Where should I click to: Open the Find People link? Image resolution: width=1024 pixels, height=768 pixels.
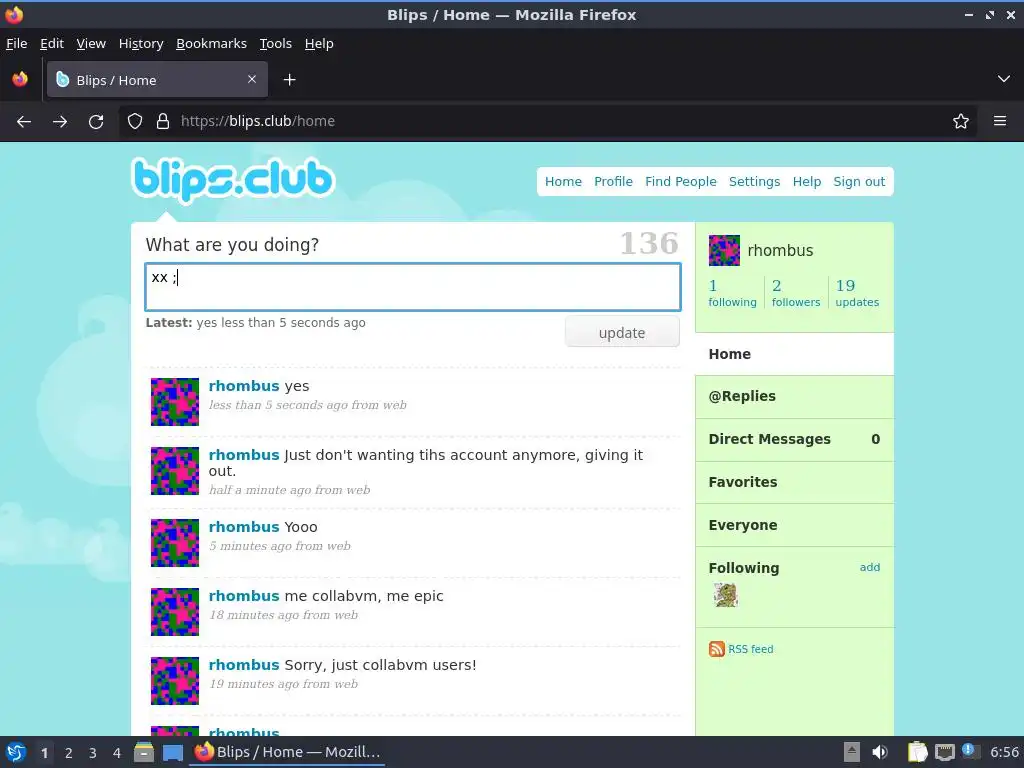tap(680, 182)
